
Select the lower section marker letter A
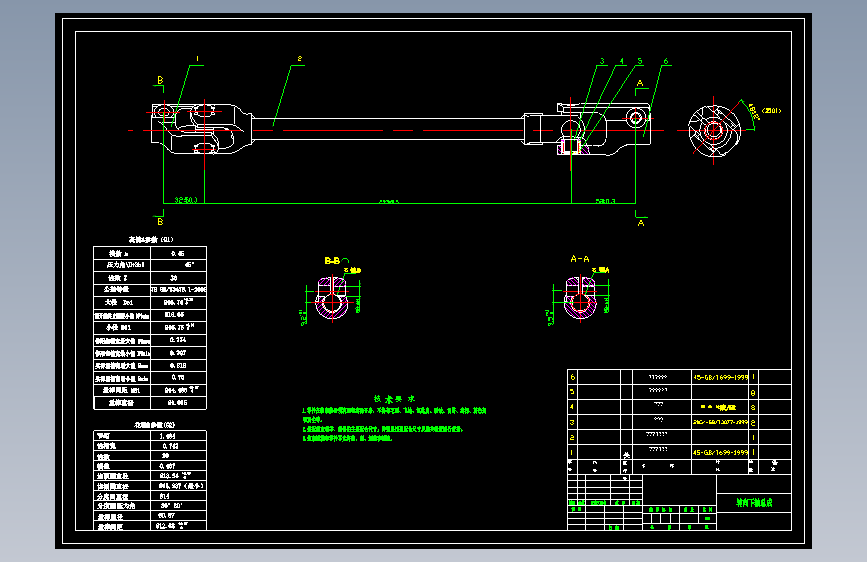tap(641, 223)
